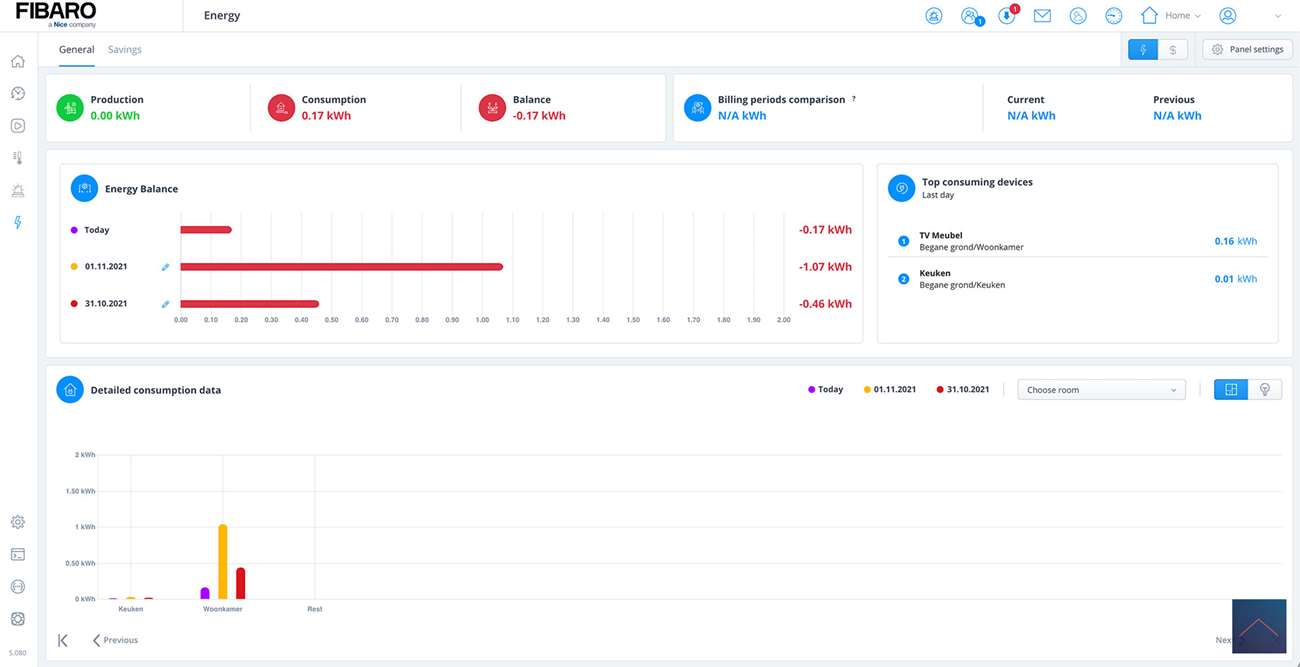Click the envelope messages icon
The width and height of the screenshot is (1300, 667).
coord(1042,16)
